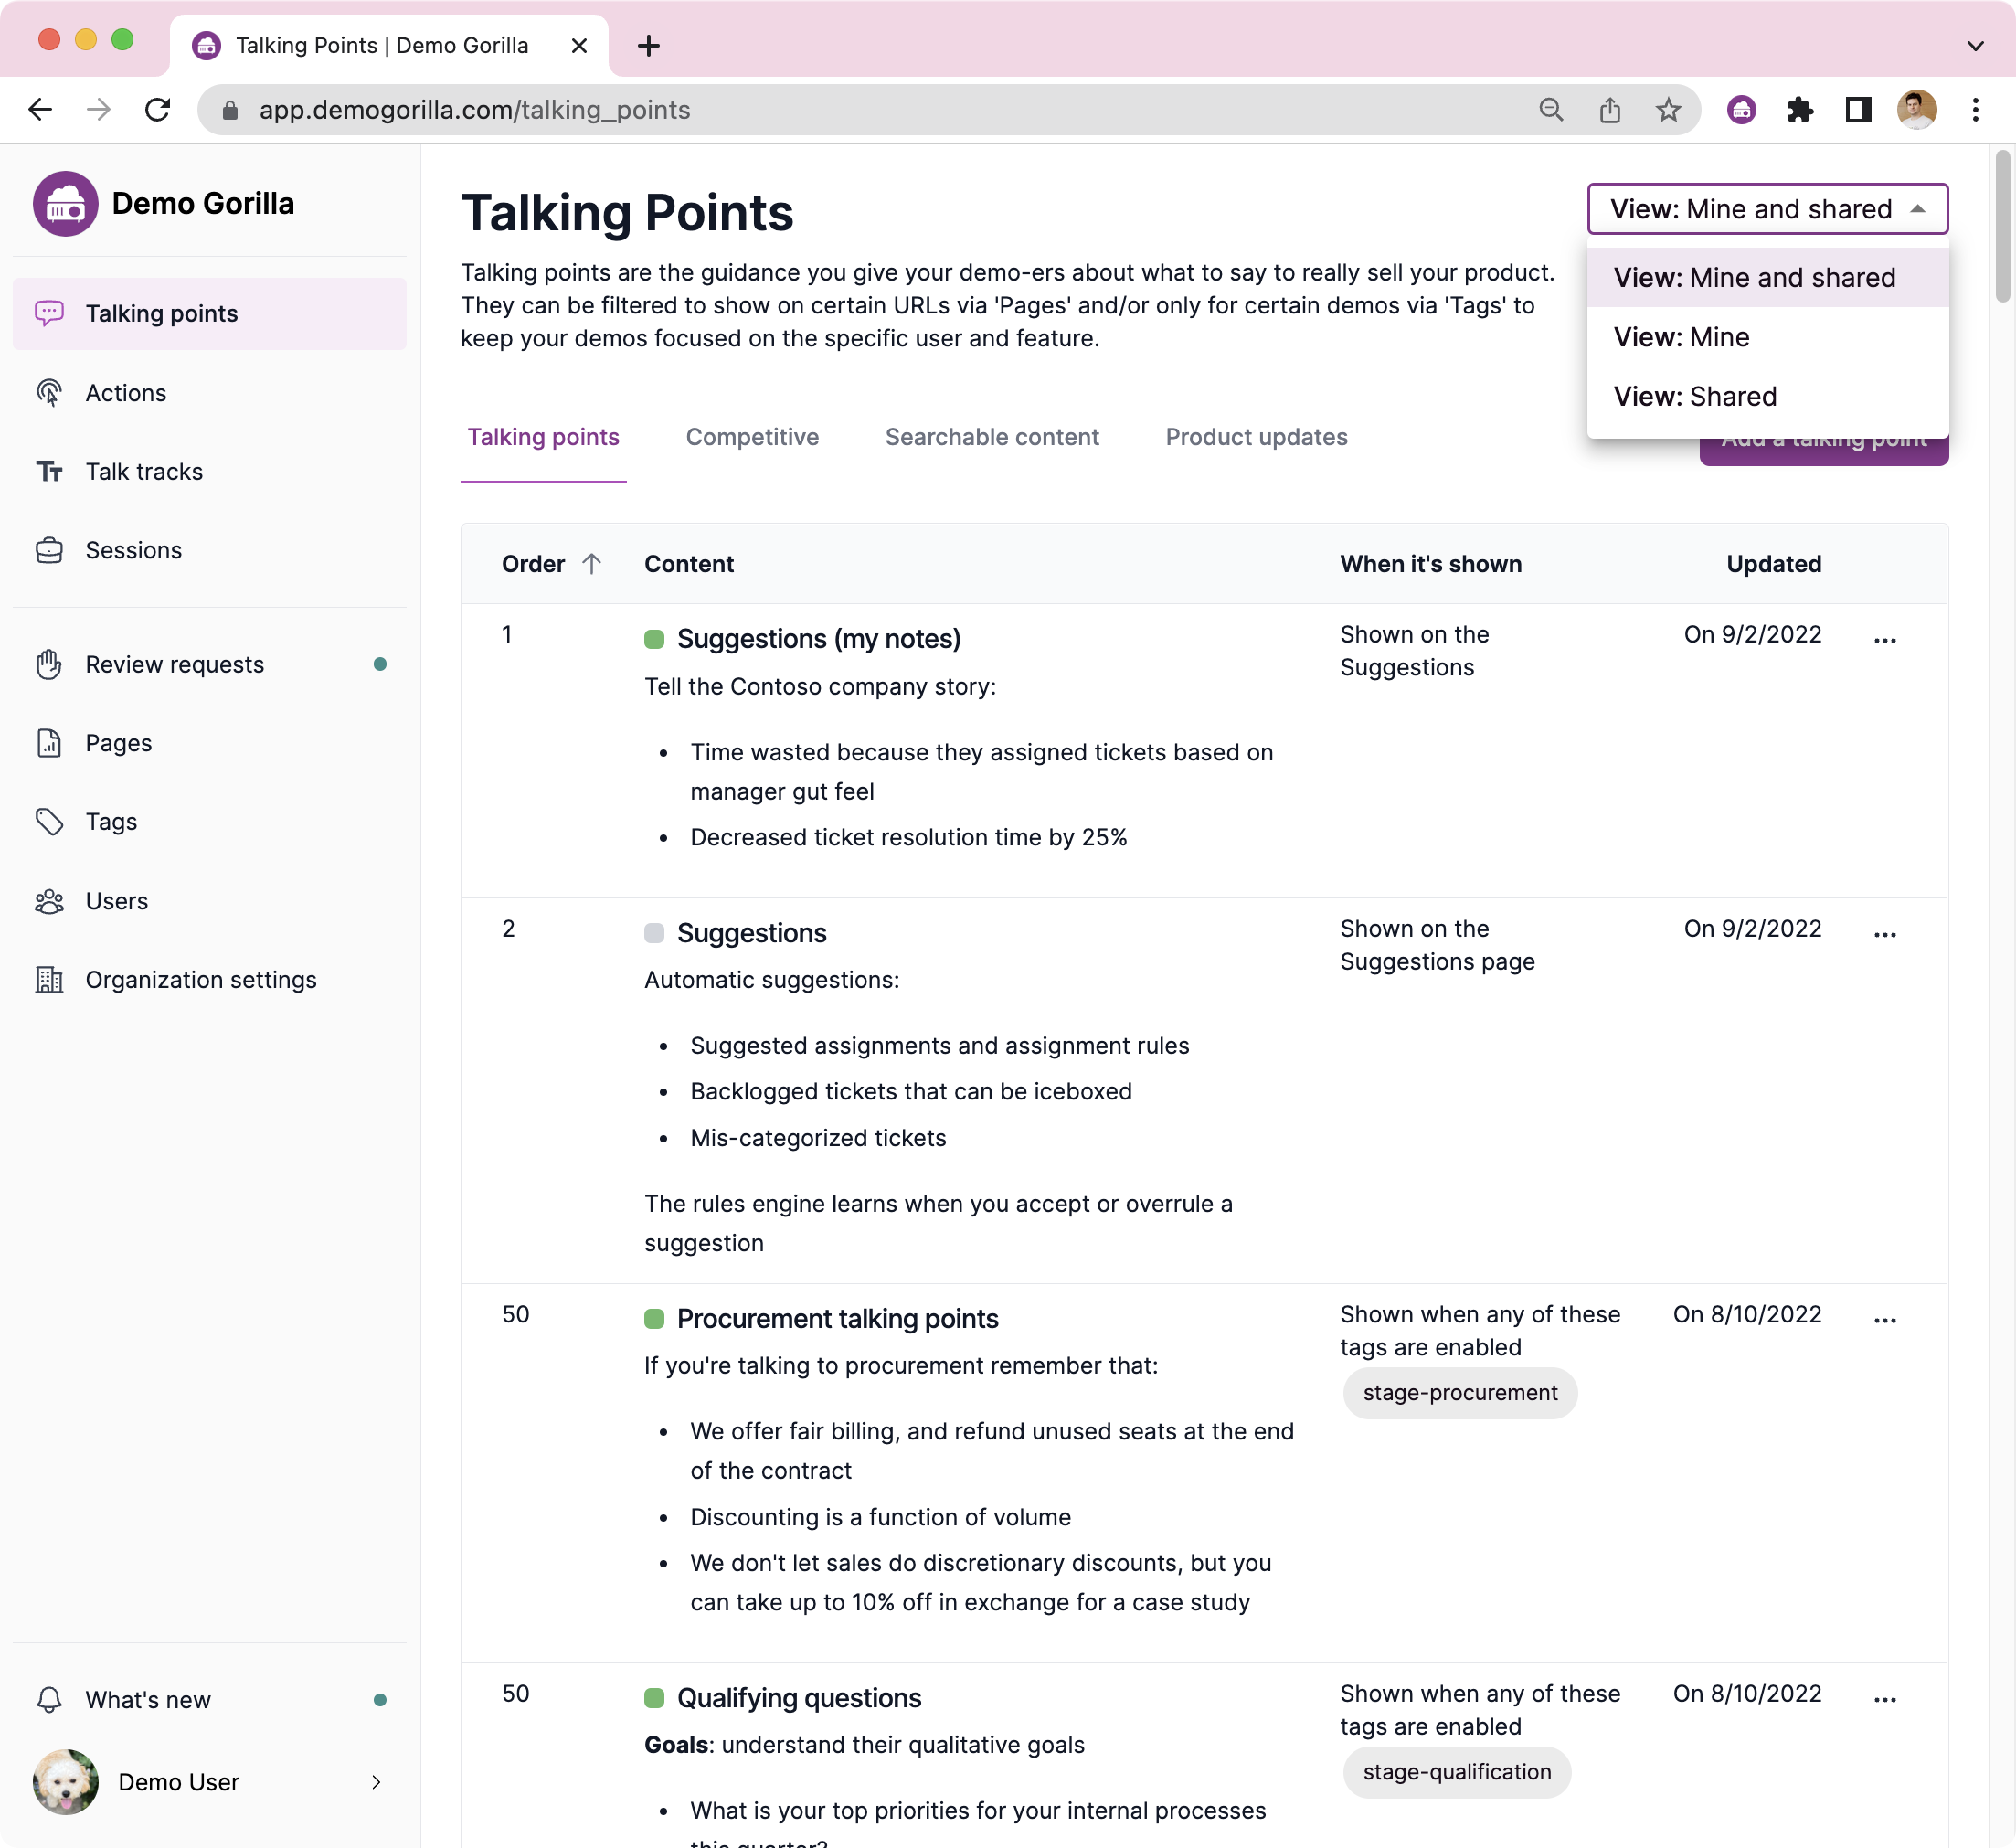The image size is (2016, 1848).
Task: Enable the gray status dot on Suggestions
Action: point(656,932)
